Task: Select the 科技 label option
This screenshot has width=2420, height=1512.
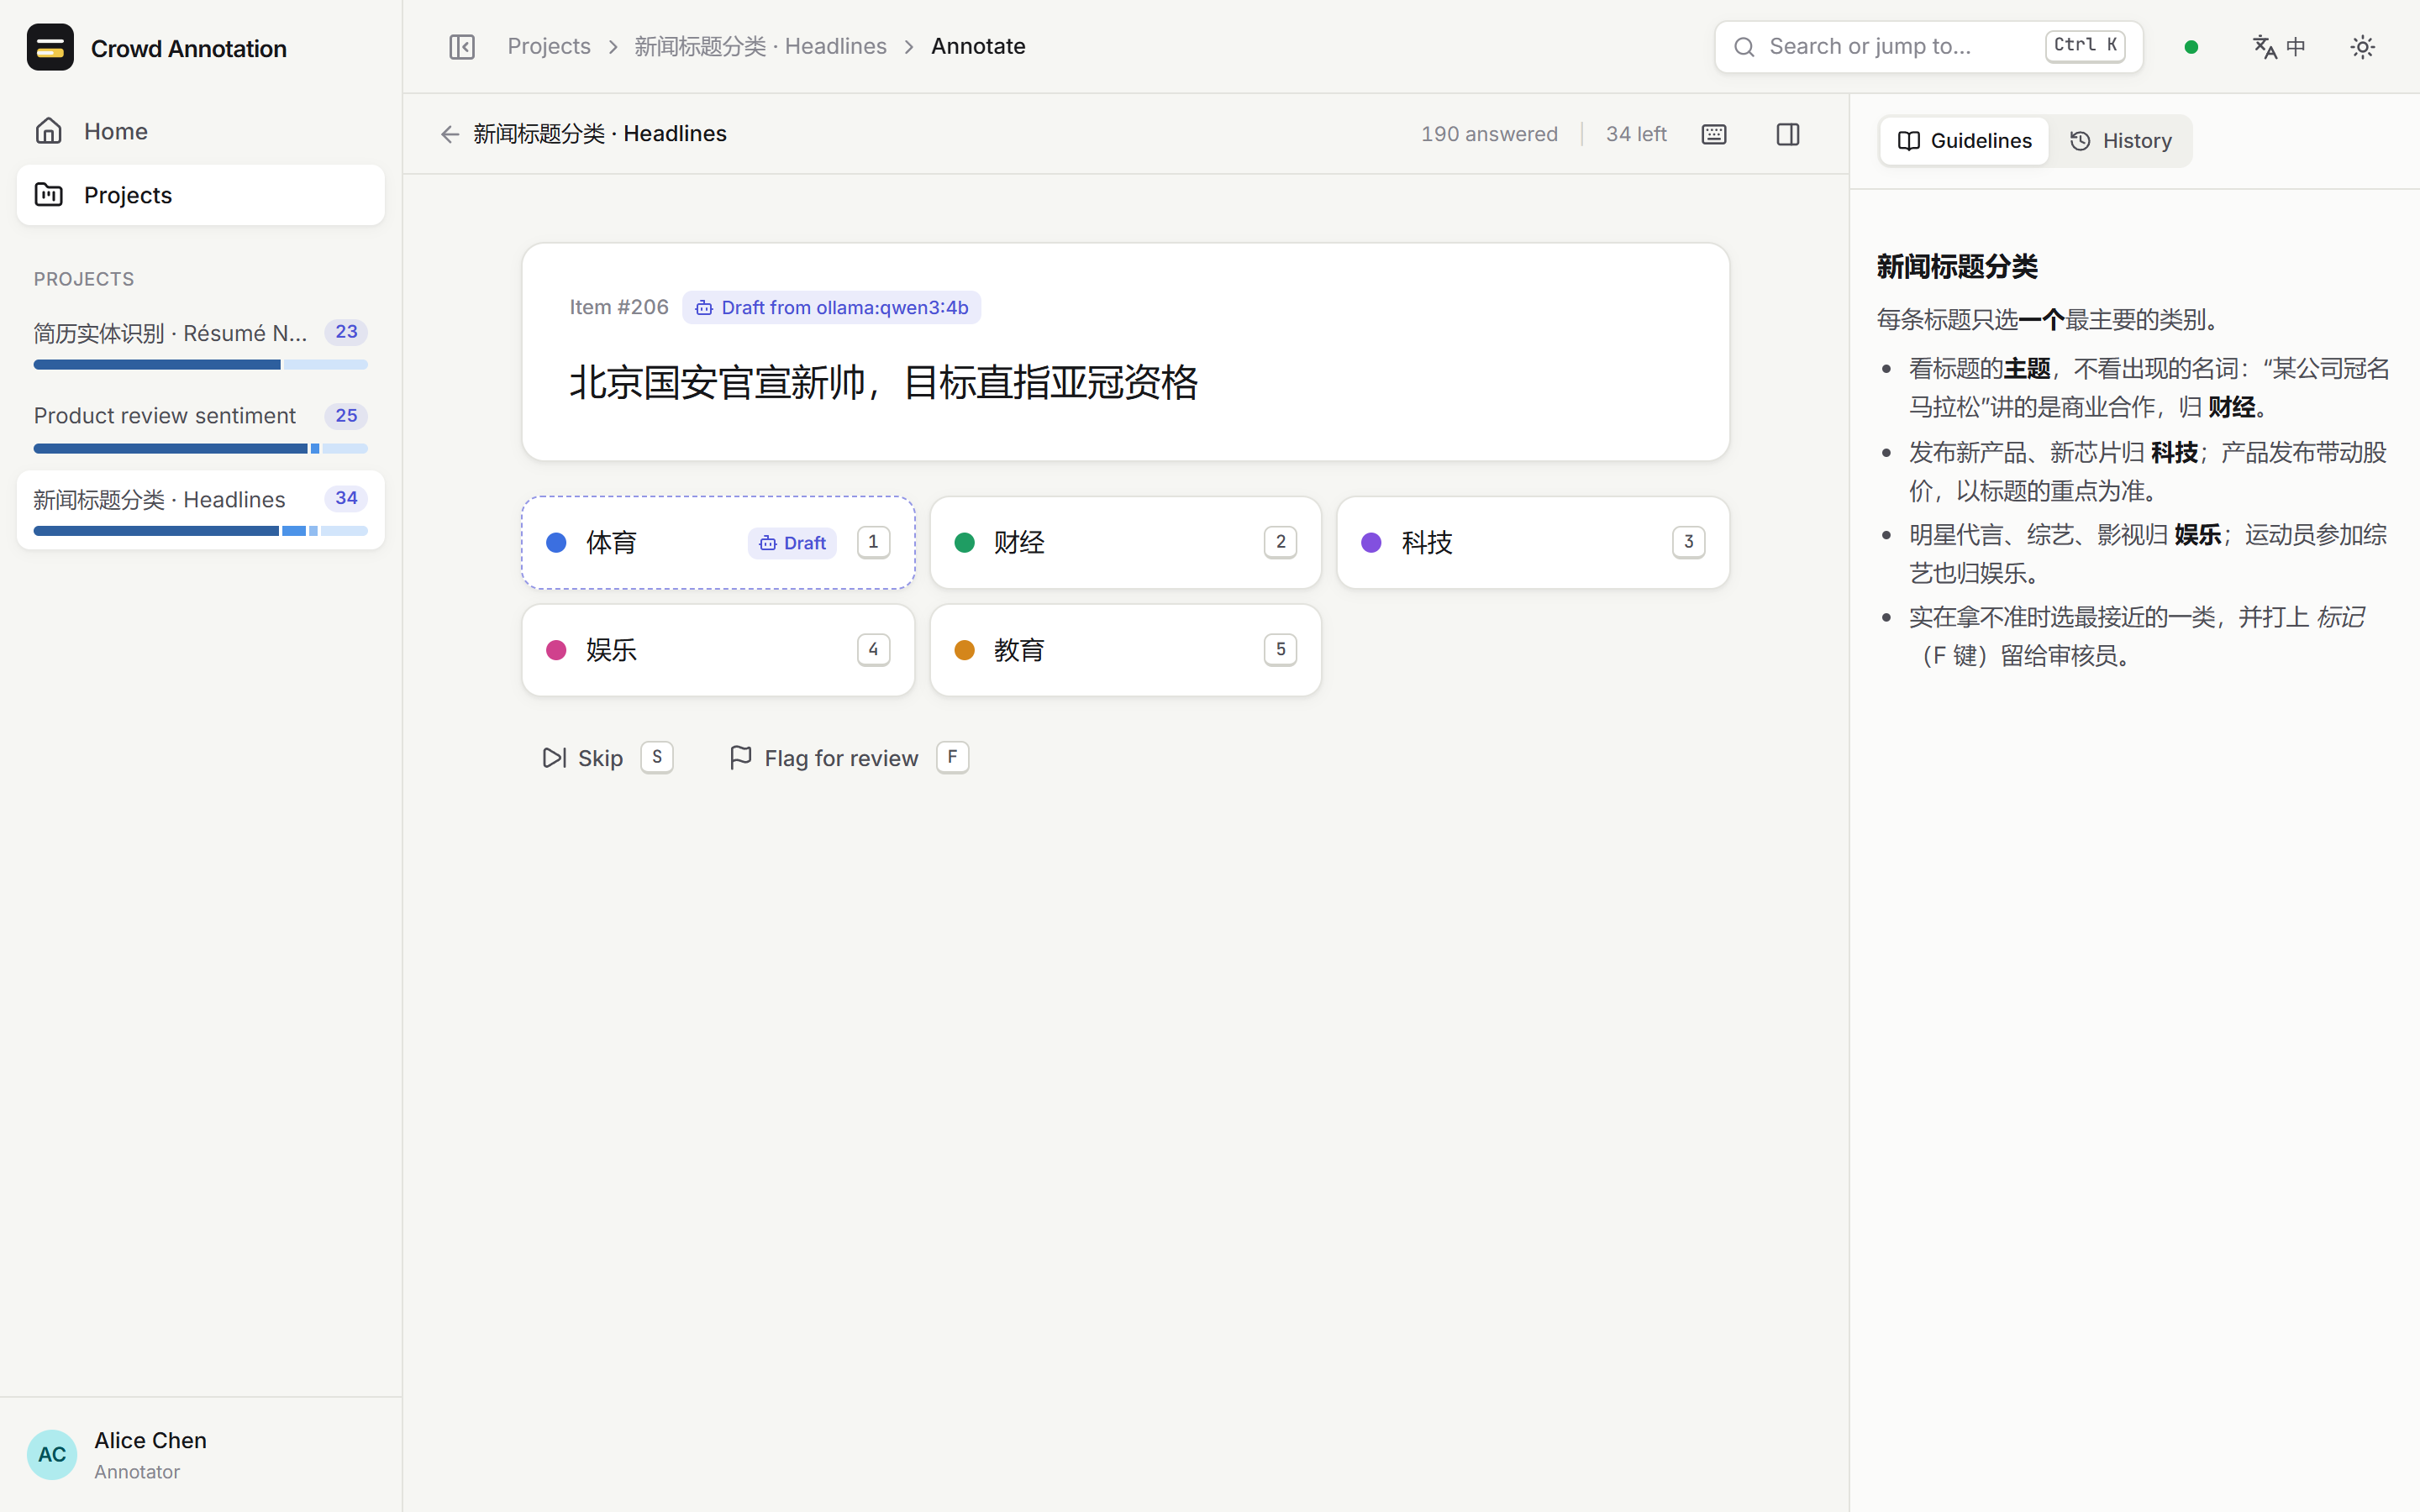Action: [x=1533, y=543]
